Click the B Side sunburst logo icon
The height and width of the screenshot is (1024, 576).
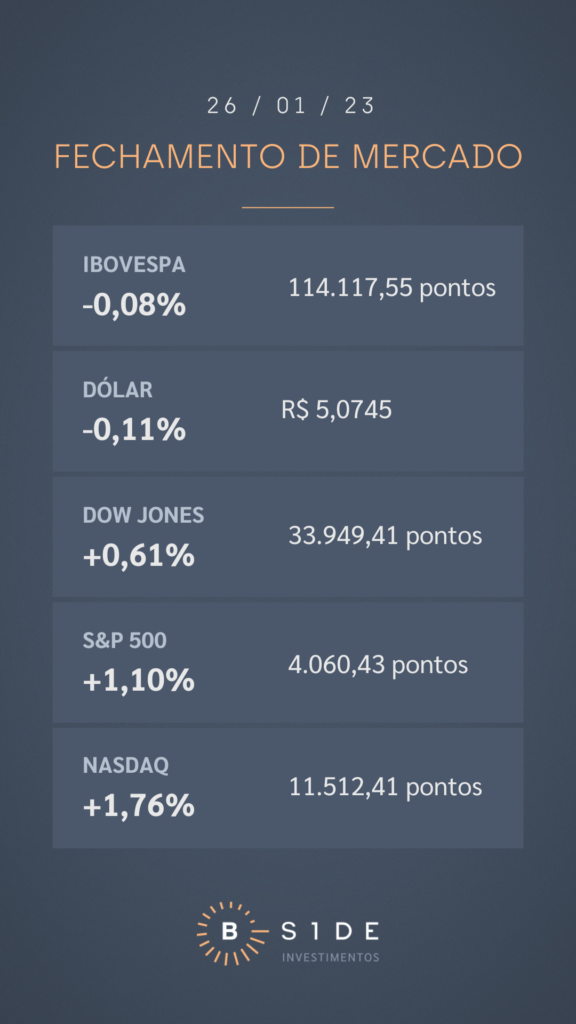tap(229, 933)
